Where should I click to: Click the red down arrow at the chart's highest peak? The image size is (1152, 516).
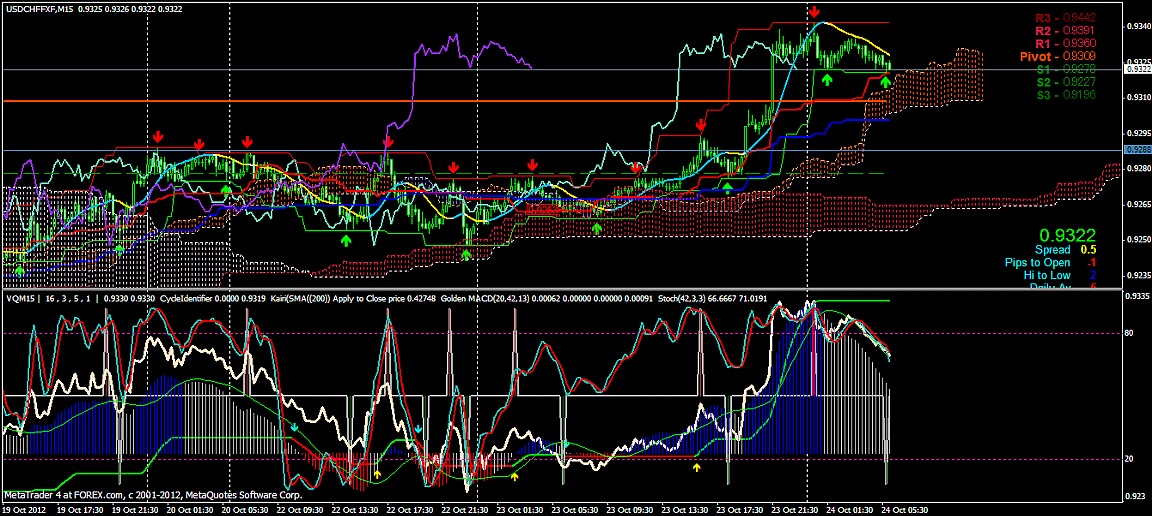pos(816,11)
